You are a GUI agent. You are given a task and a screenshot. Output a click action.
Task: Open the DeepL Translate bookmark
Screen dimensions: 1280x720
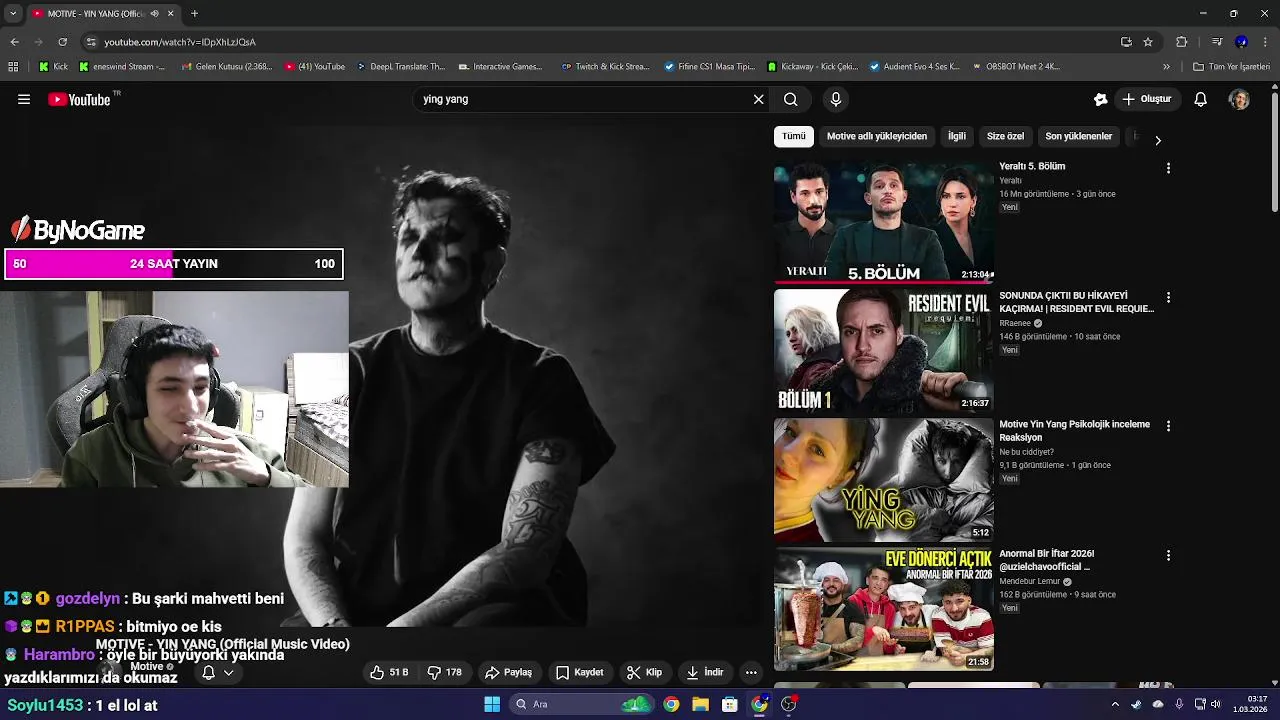click(x=400, y=67)
